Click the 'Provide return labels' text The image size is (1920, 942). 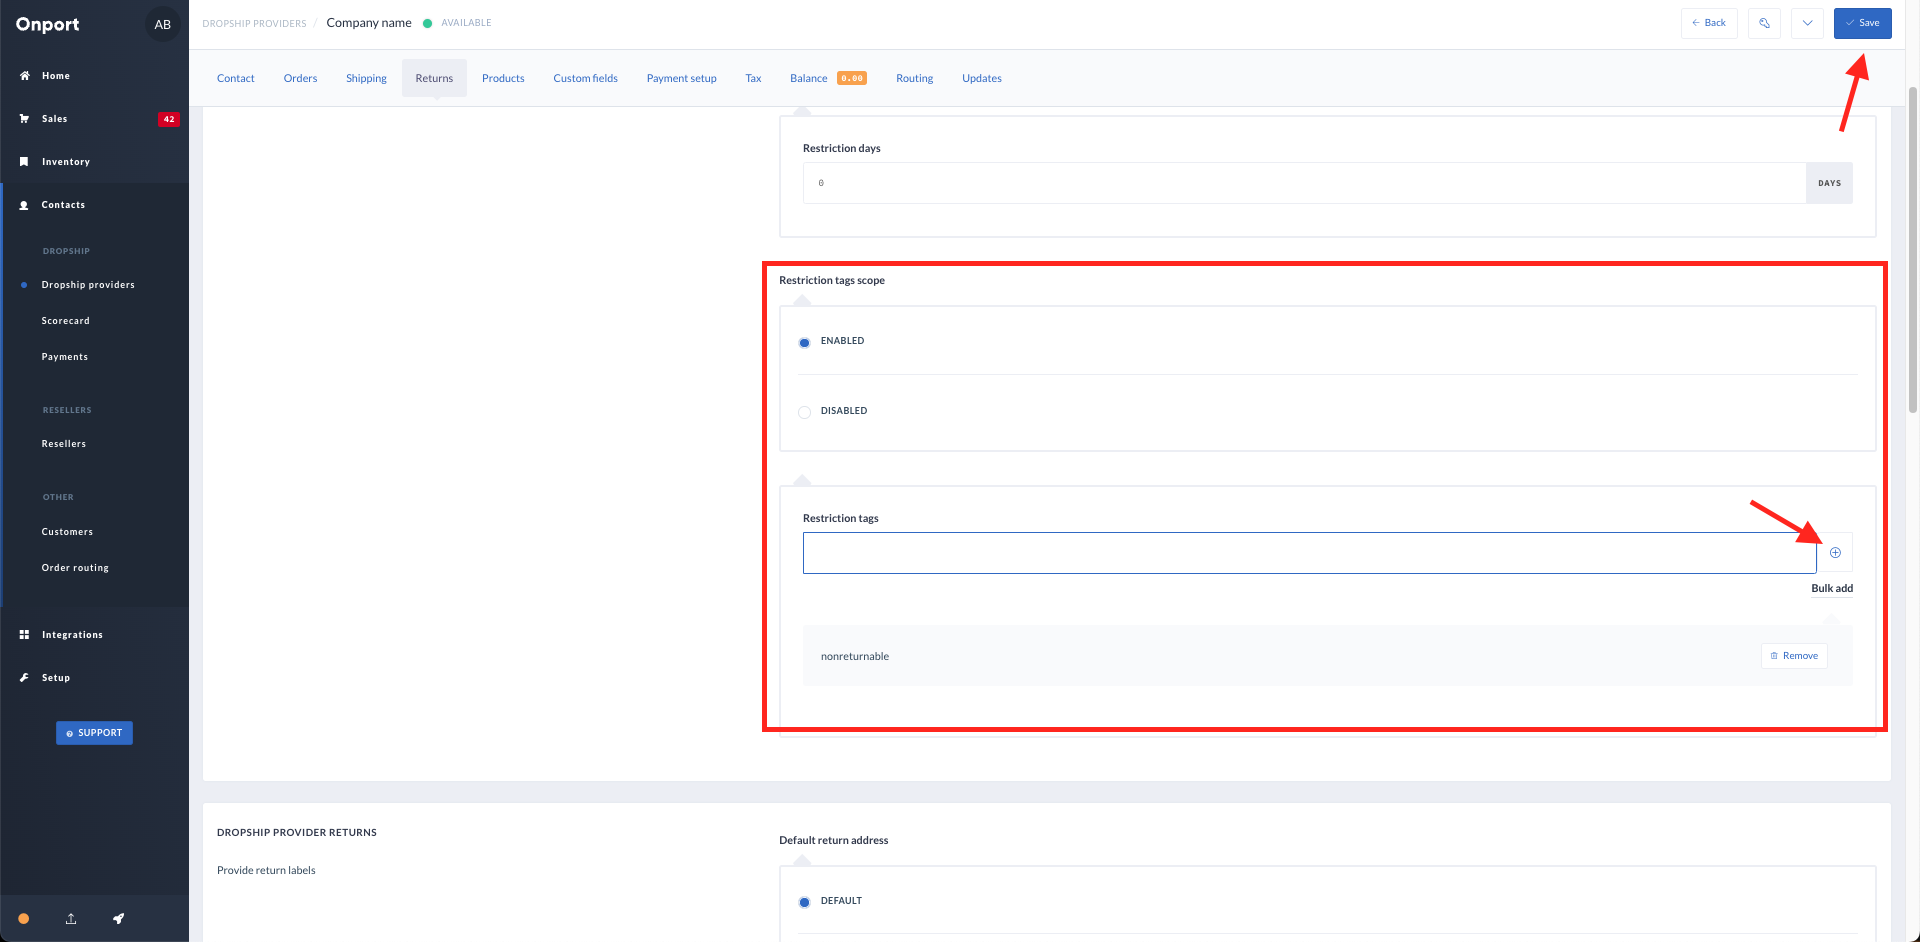(x=266, y=870)
